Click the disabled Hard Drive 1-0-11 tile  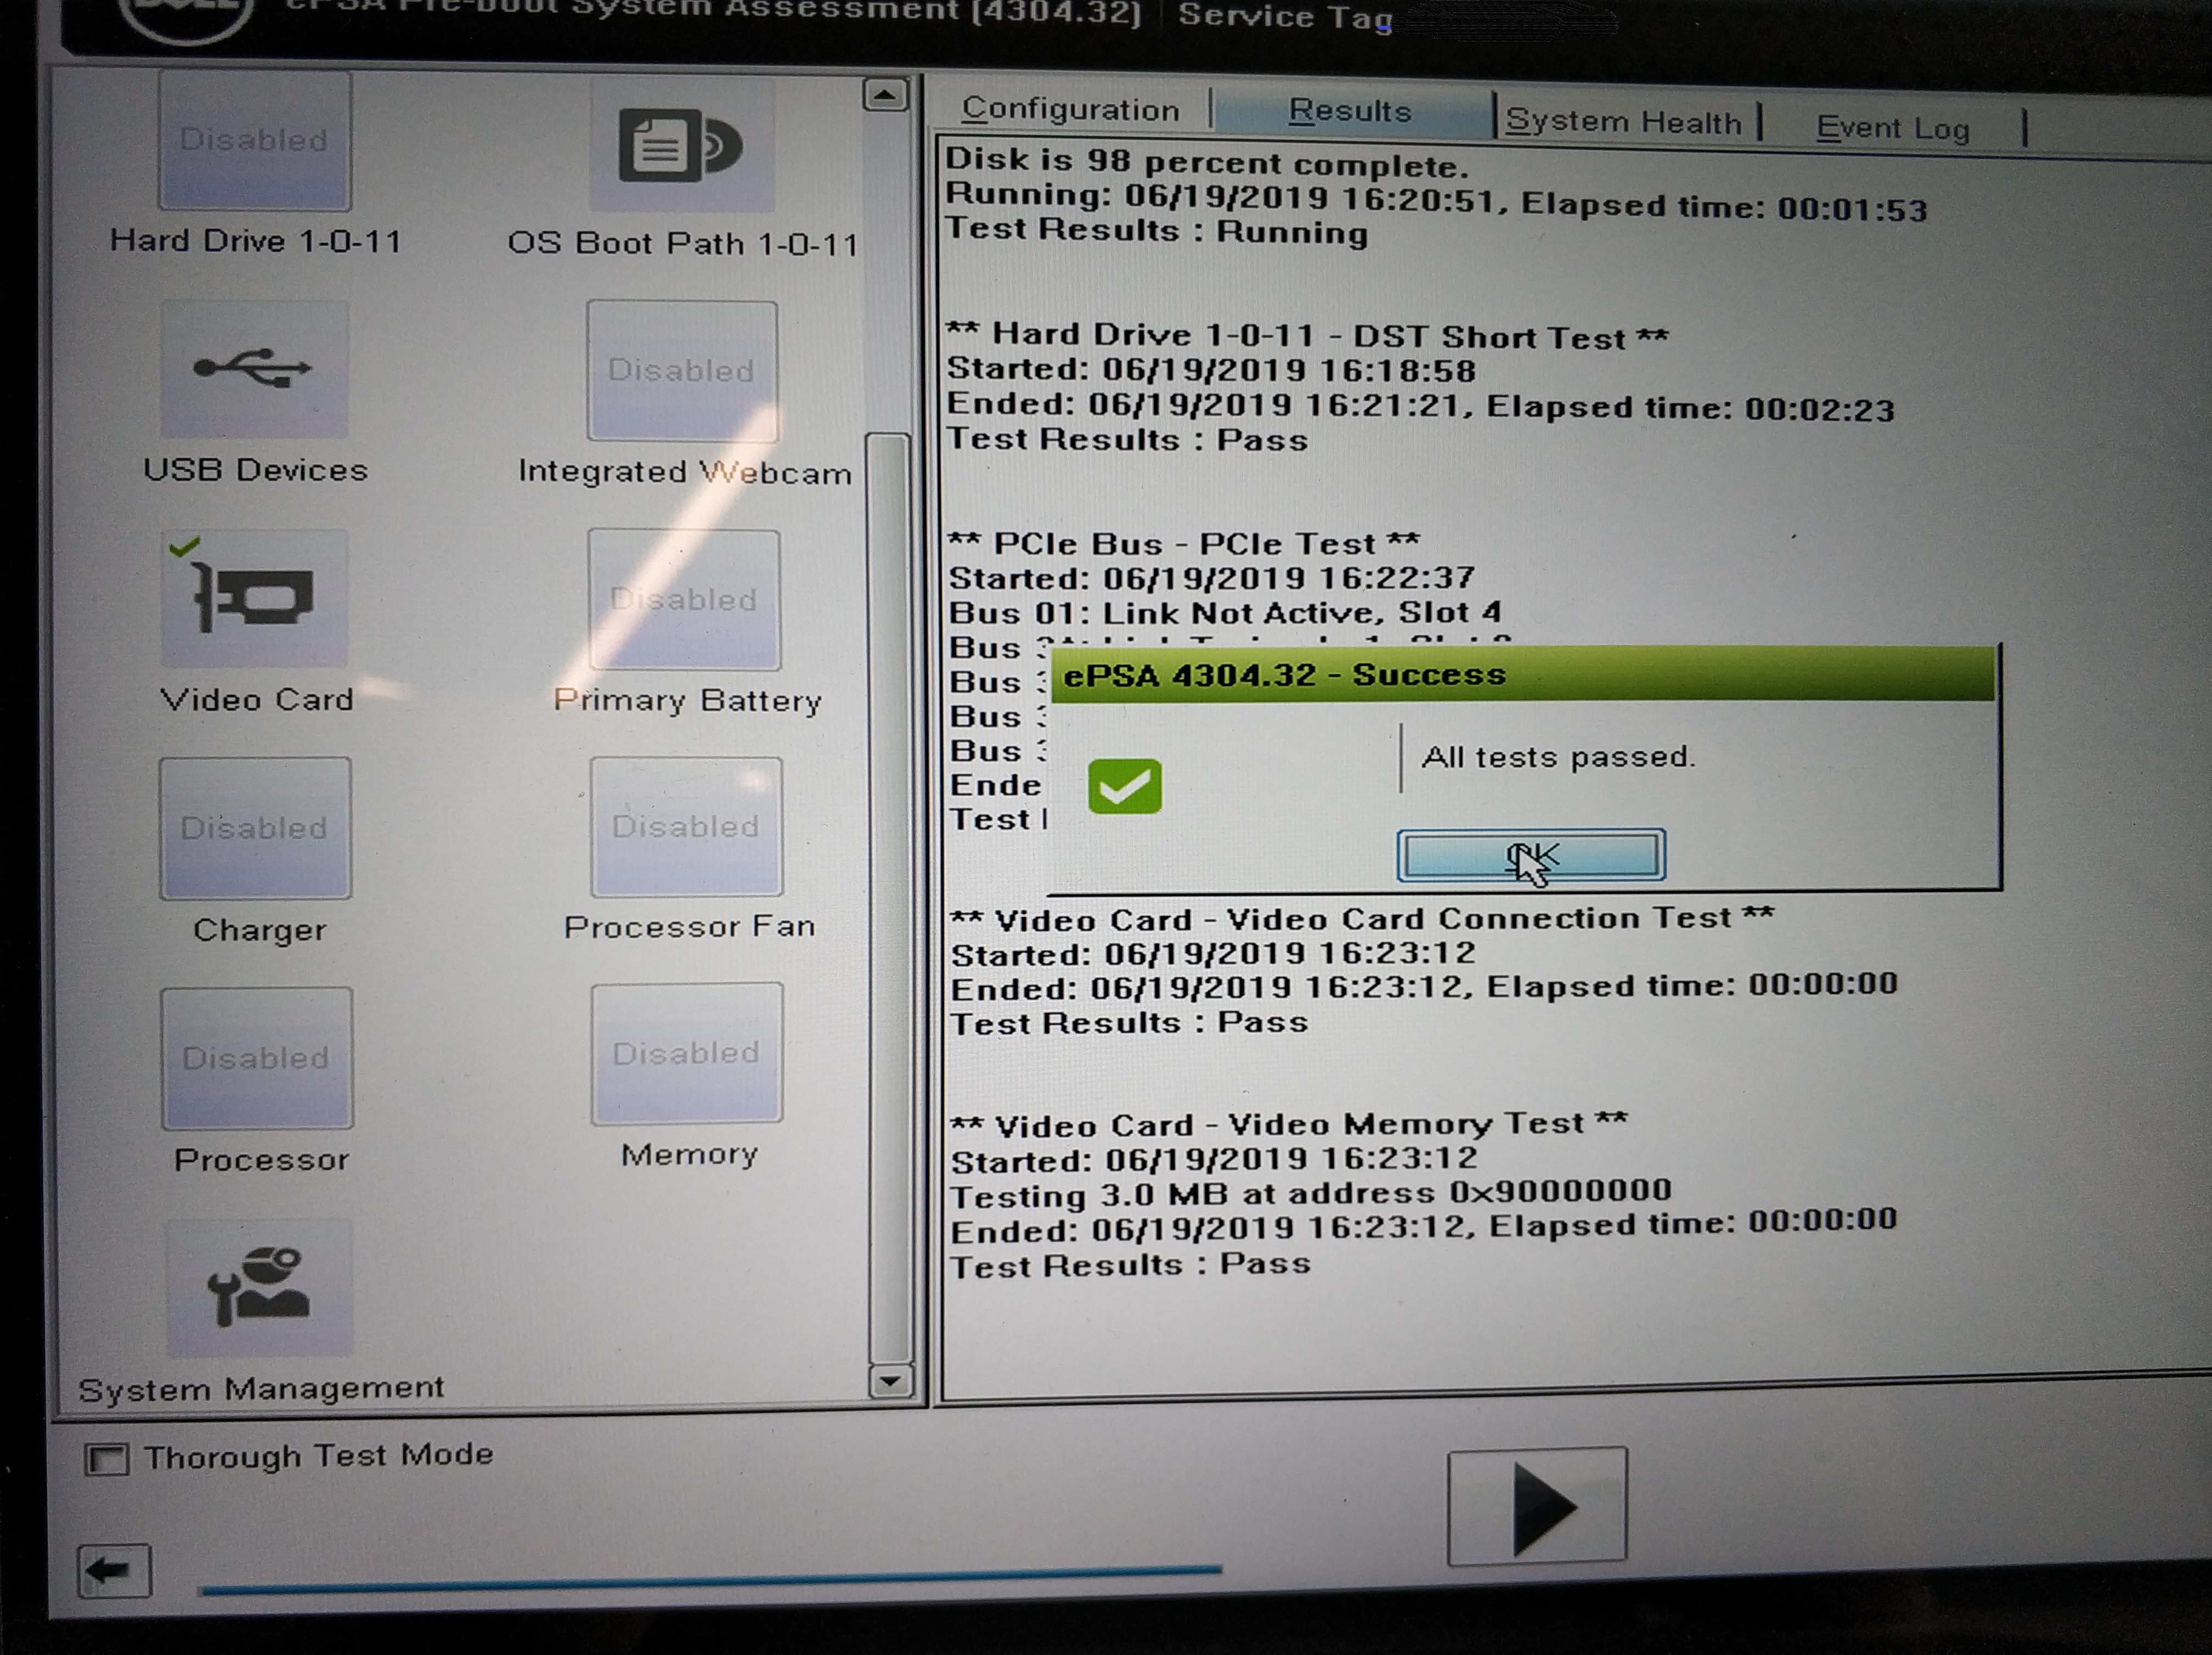coord(254,140)
